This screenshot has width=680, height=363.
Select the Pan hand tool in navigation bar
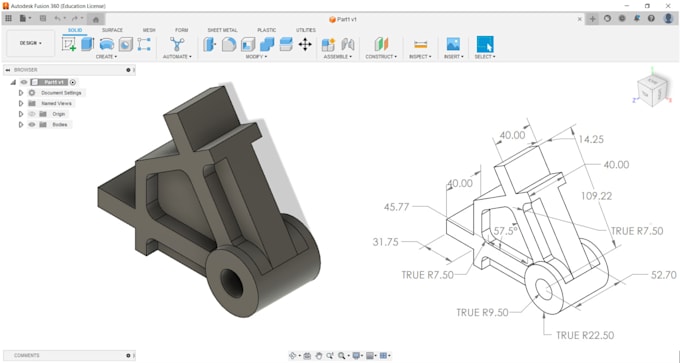coord(319,356)
